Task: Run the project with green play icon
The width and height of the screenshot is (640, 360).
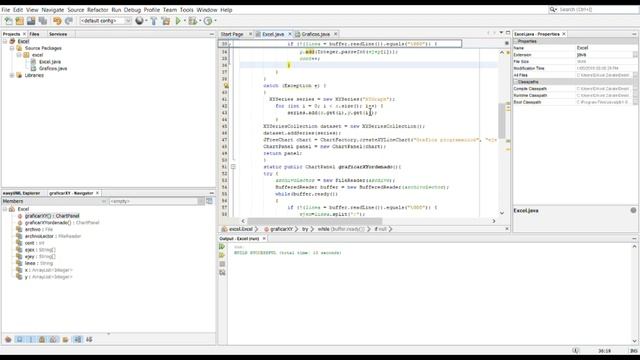Action: [178, 21]
